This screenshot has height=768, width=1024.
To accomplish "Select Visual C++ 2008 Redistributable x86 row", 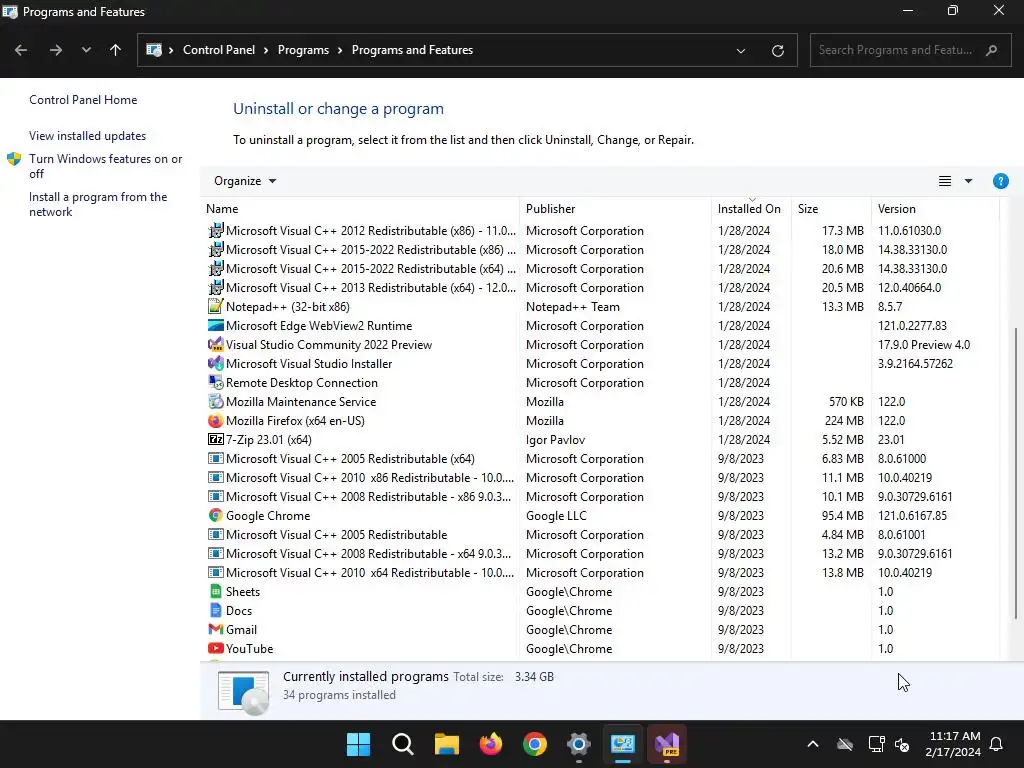I will [x=601, y=496].
